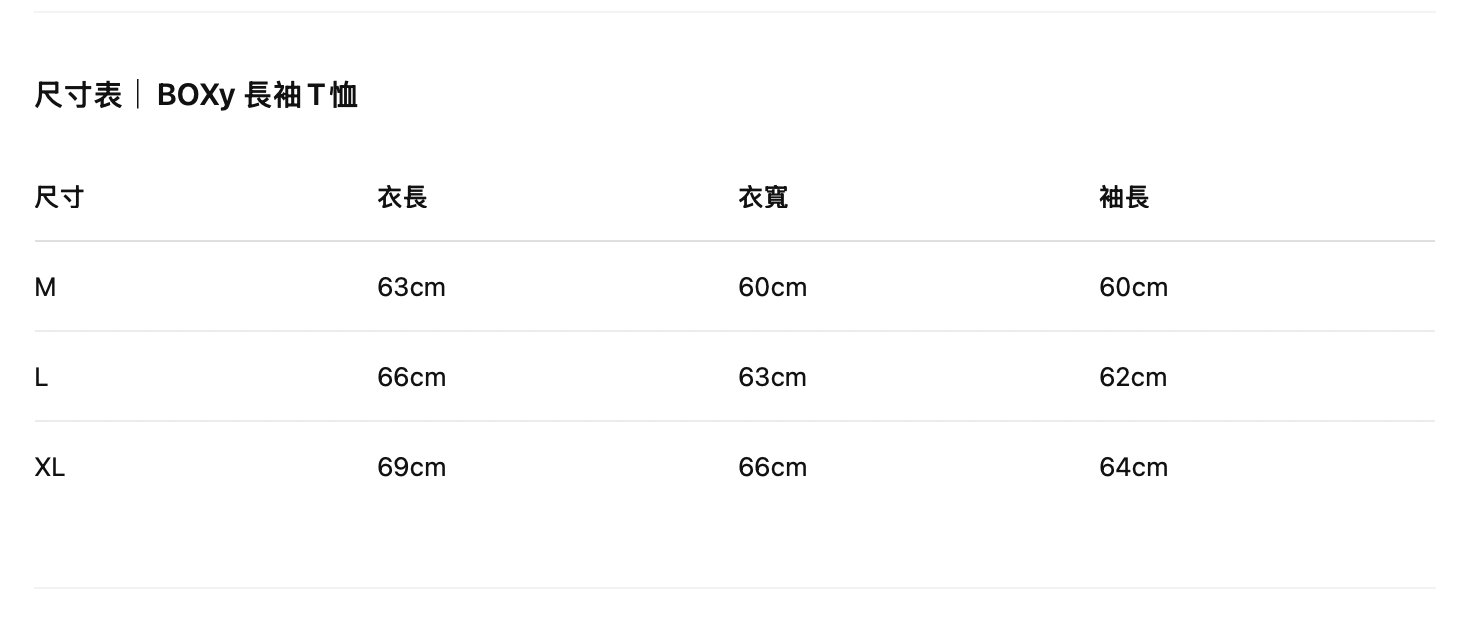Viewport: 1462px width, 634px height.
Task: Select the 尺寸 column header
Action: (x=59, y=197)
